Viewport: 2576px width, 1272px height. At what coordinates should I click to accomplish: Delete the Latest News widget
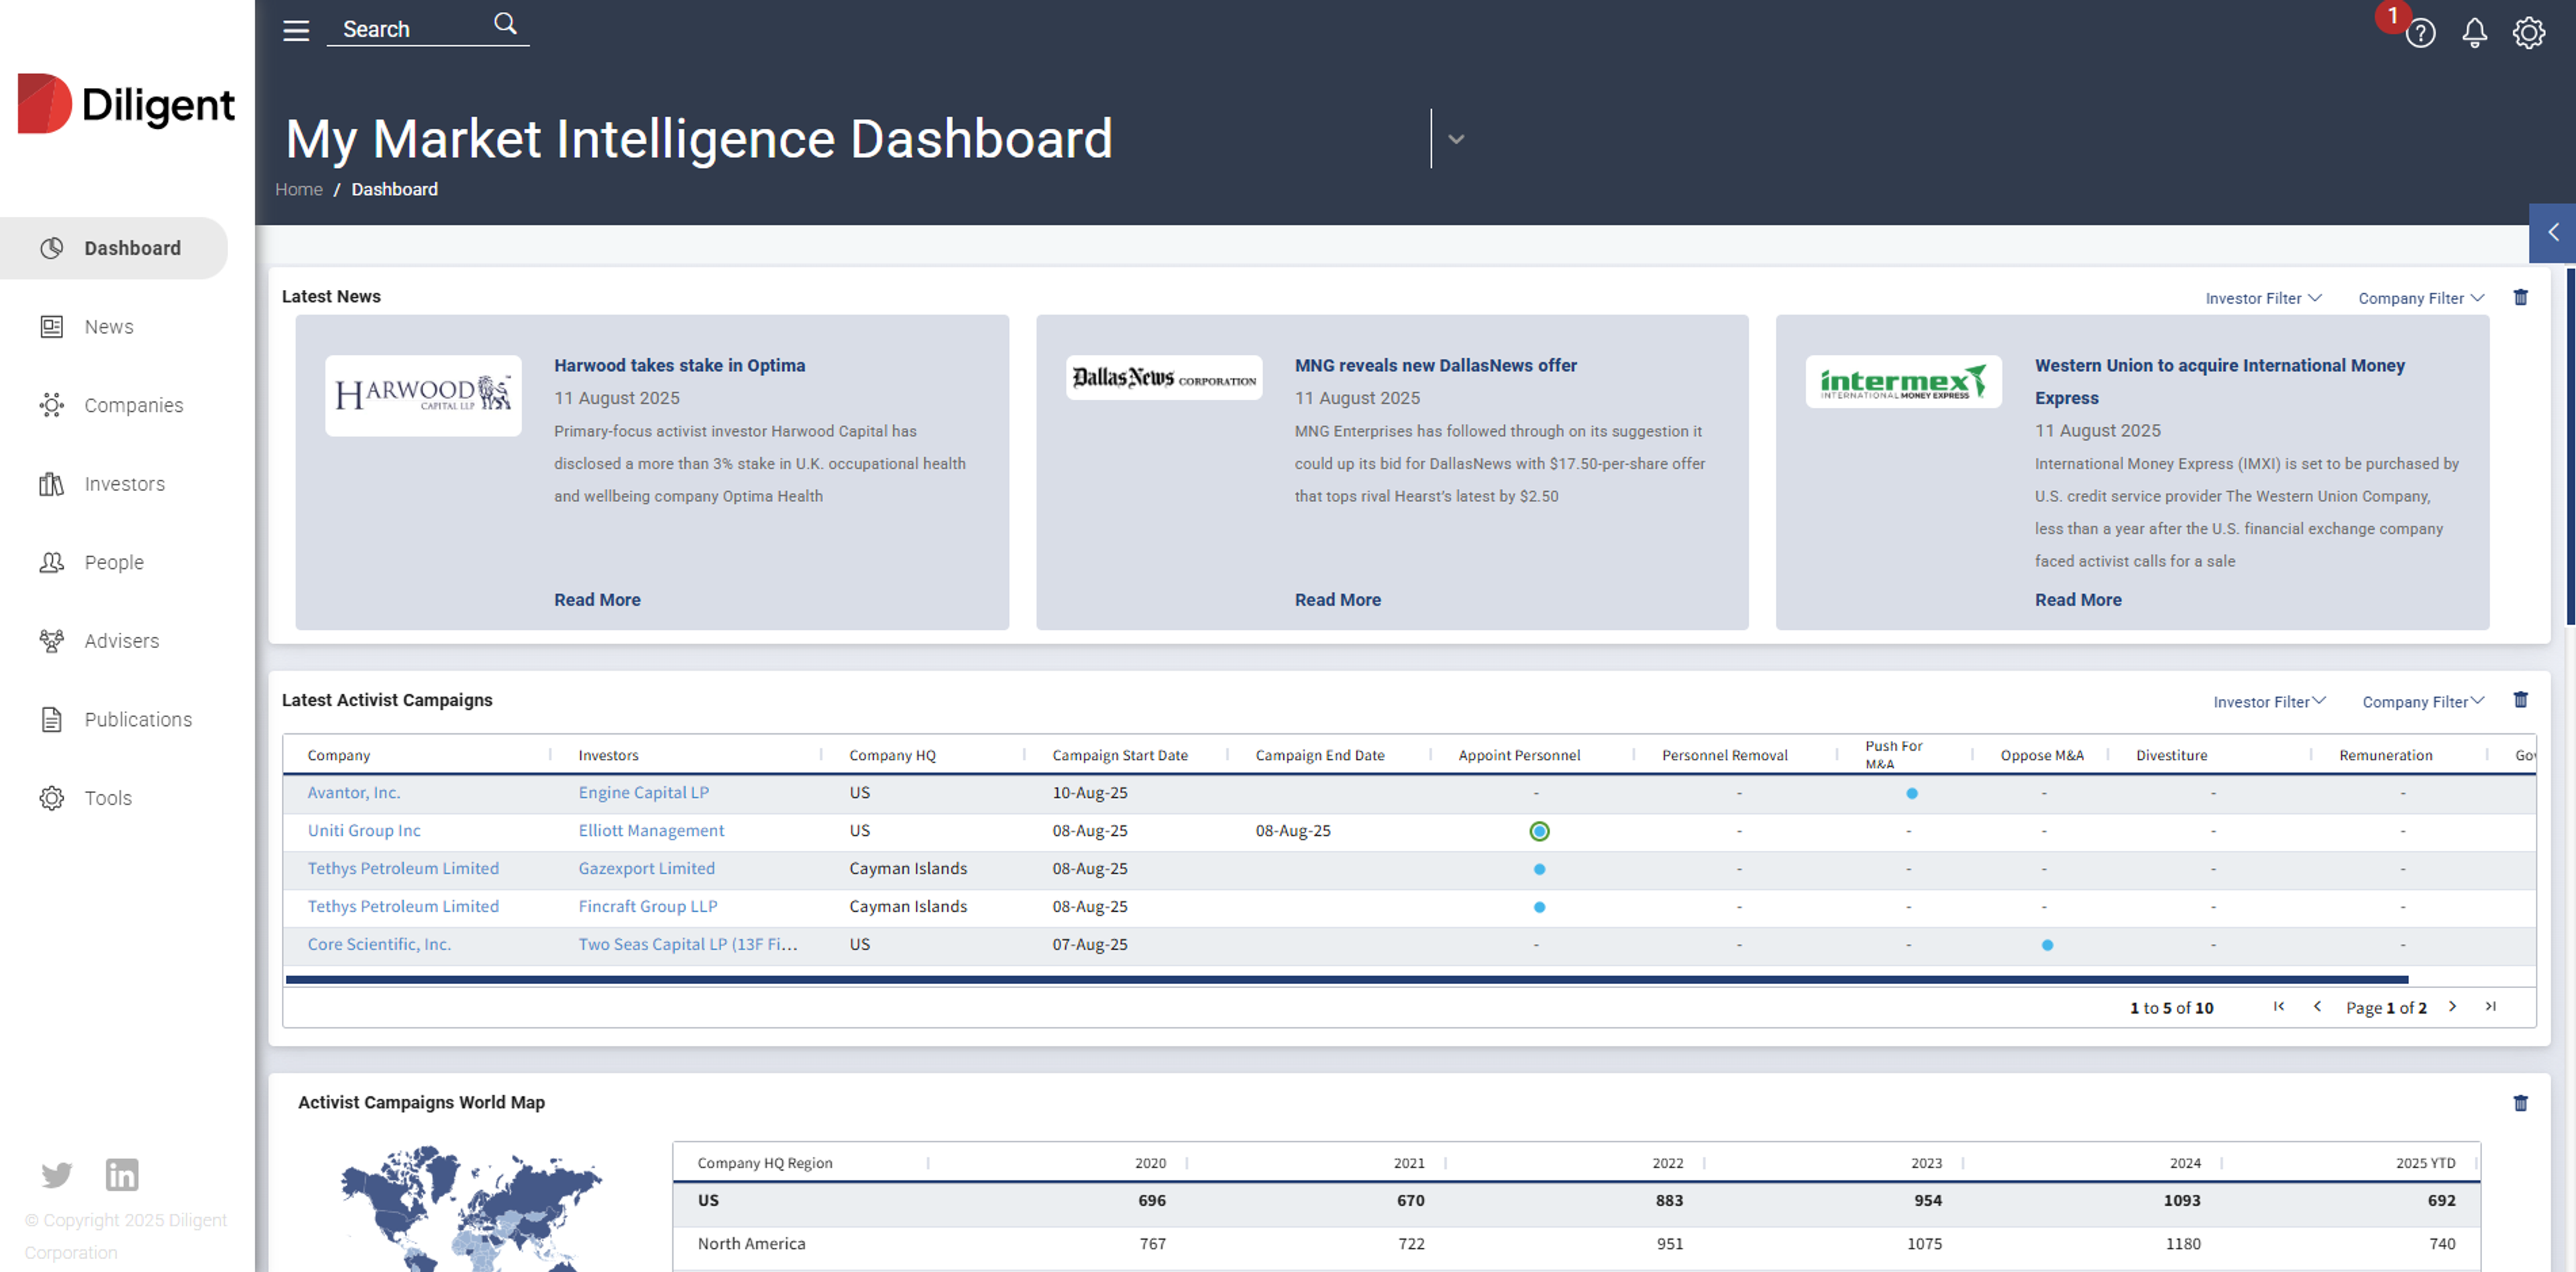tap(2521, 297)
